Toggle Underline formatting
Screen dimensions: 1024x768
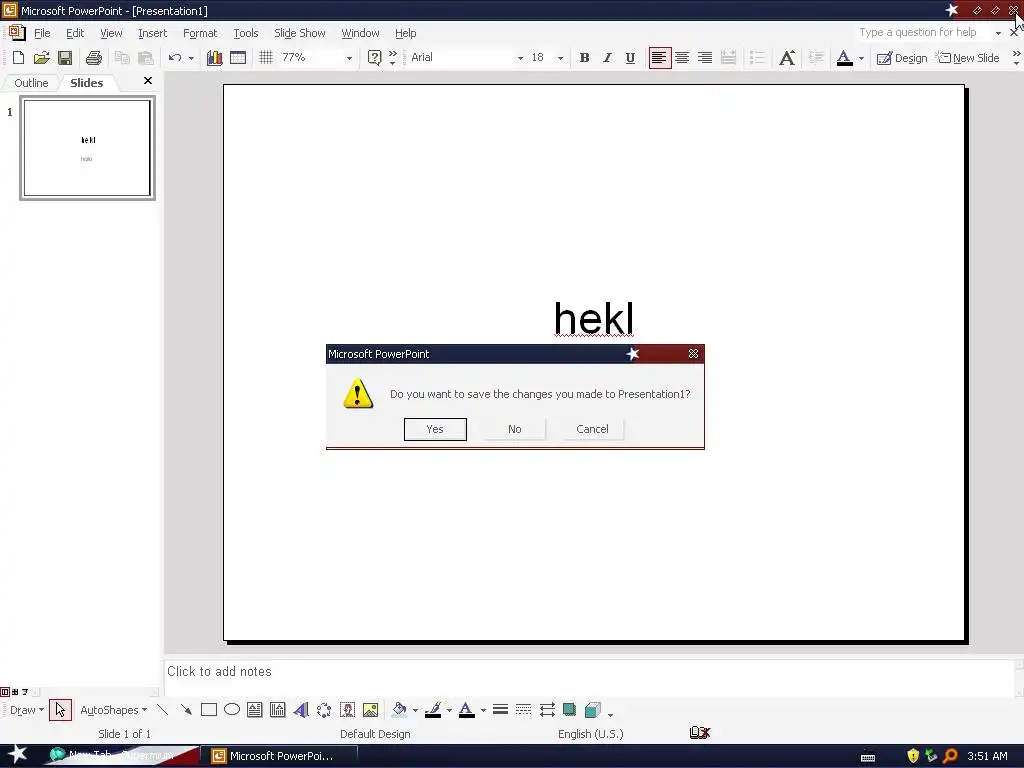[630, 57]
